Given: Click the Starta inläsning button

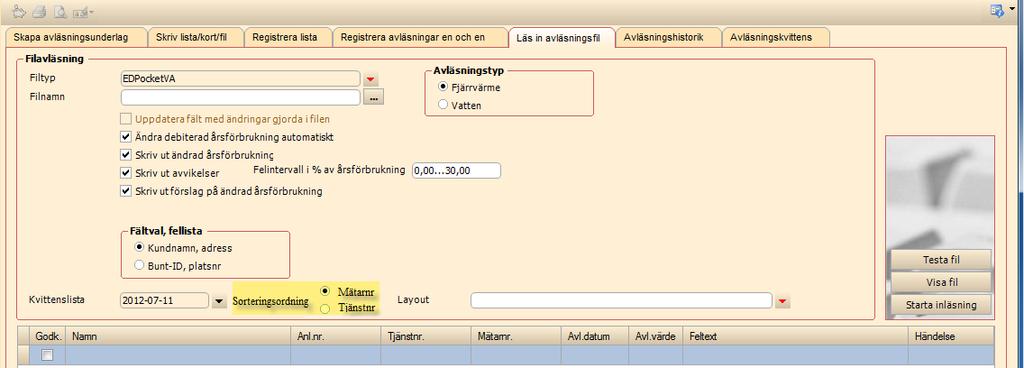Looking at the screenshot, I should tap(941, 305).
